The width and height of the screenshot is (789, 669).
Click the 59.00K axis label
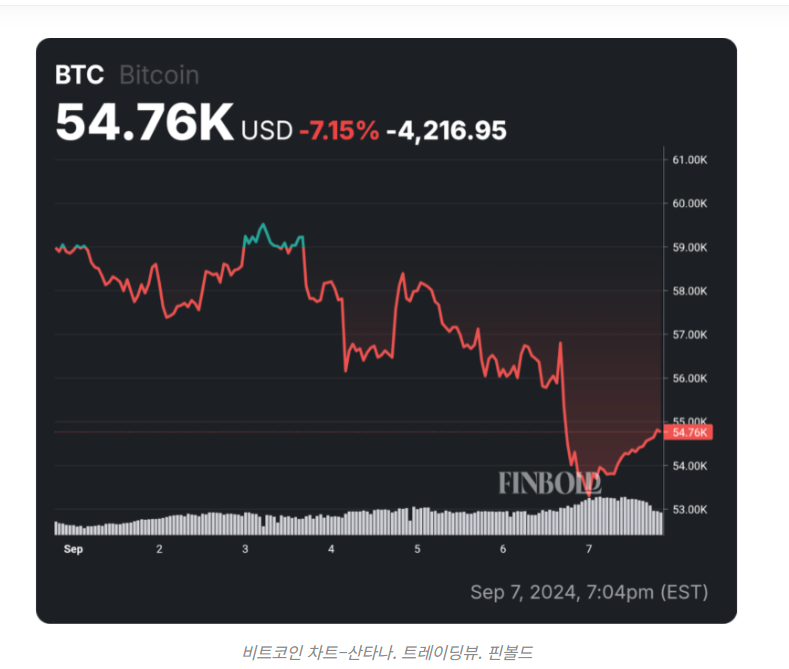[689, 247]
